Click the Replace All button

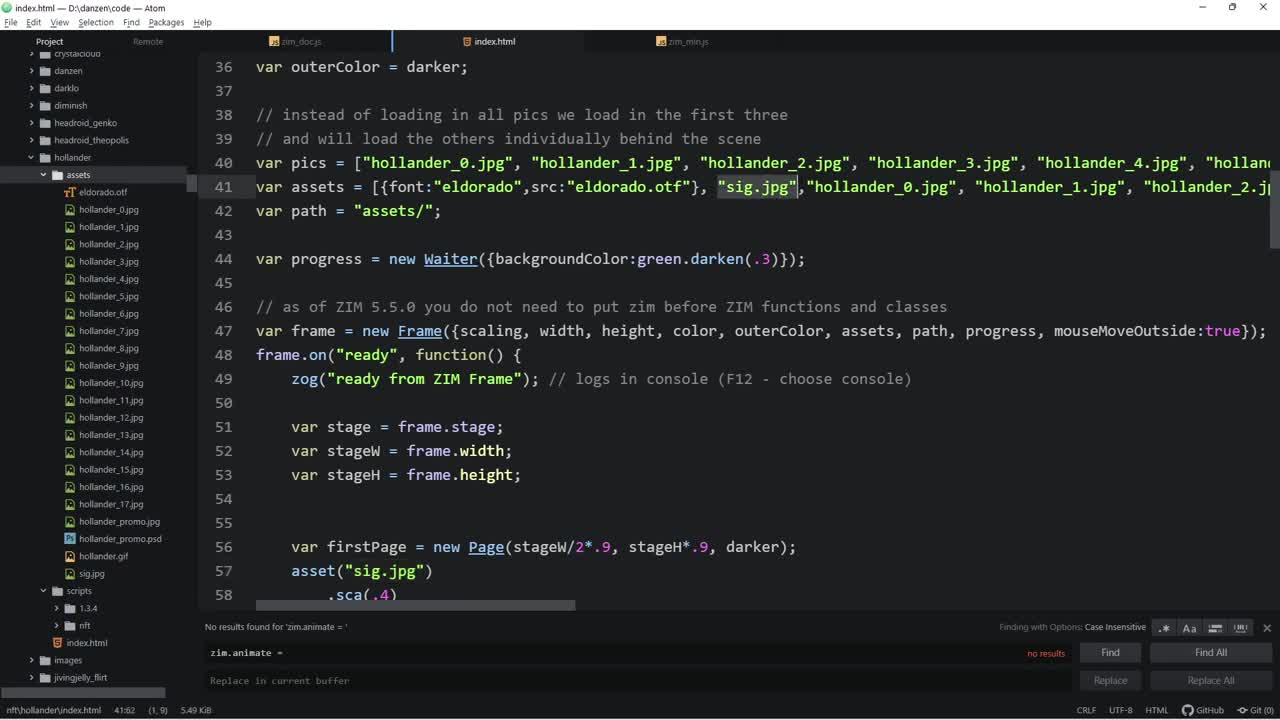(1210, 681)
